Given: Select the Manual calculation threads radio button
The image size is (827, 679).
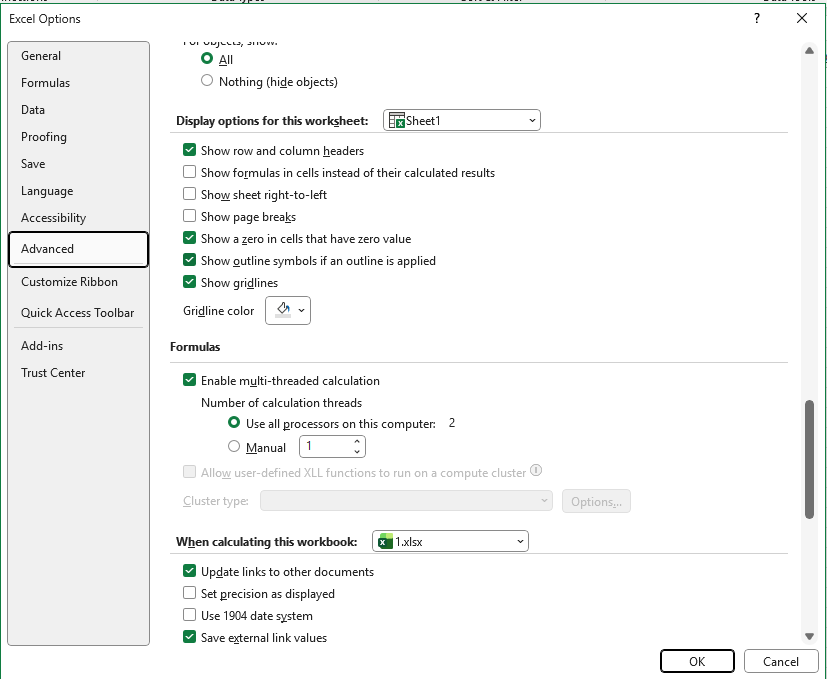Looking at the screenshot, I should pos(233,447).
